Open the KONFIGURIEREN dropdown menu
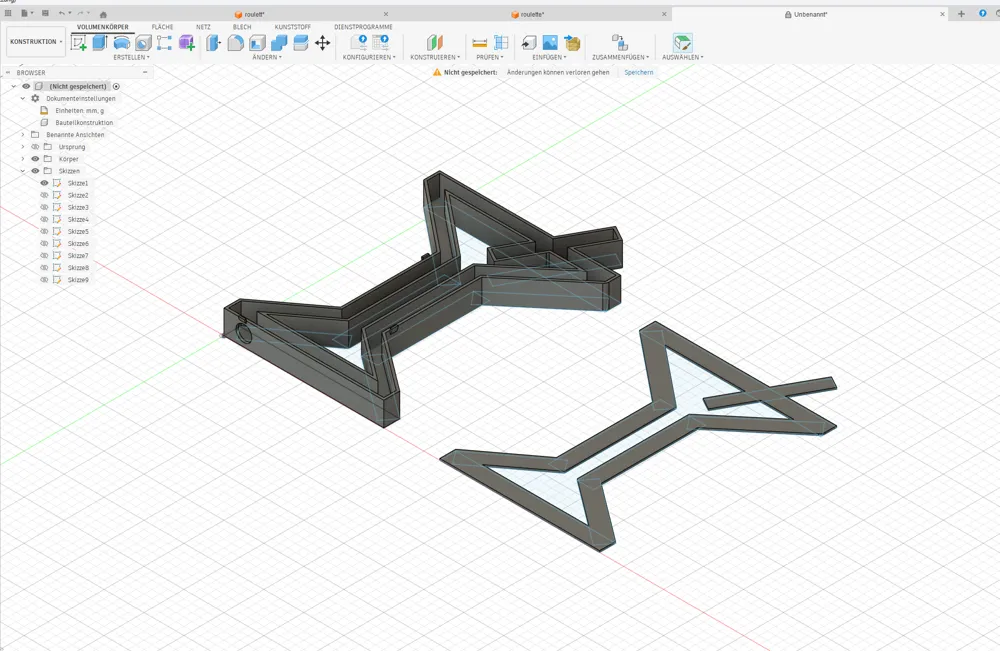The width and height of the screenshot is (1000, 651). (369, 57)
